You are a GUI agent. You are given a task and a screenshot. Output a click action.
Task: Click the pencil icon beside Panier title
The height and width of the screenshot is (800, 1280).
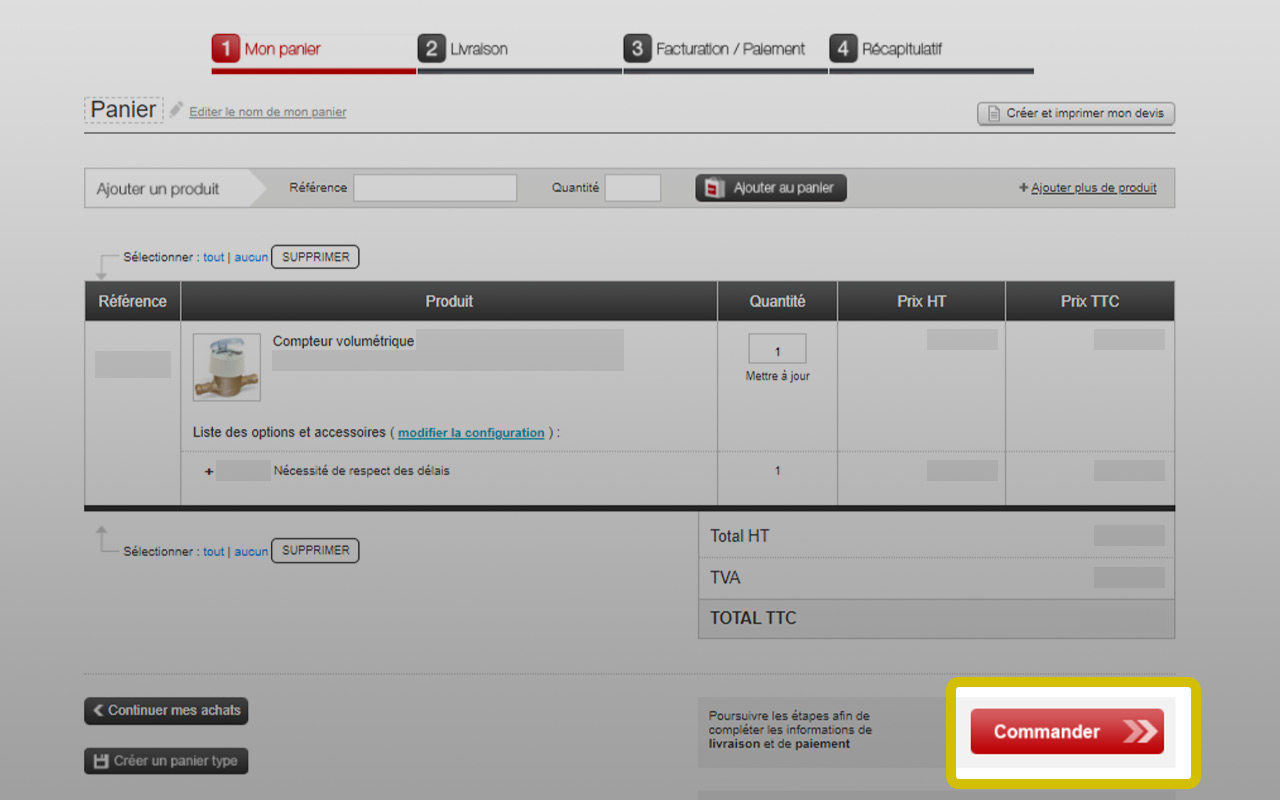(x=176, y=110)
